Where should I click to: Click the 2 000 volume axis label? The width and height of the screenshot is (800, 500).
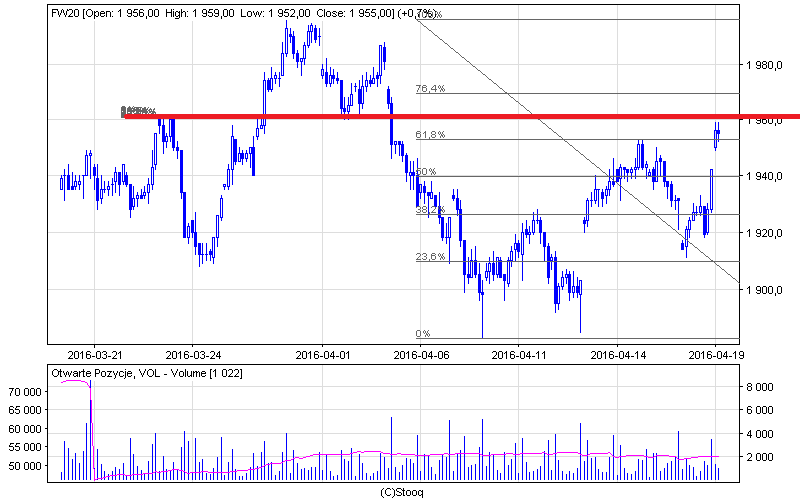(x=760, y=457)
